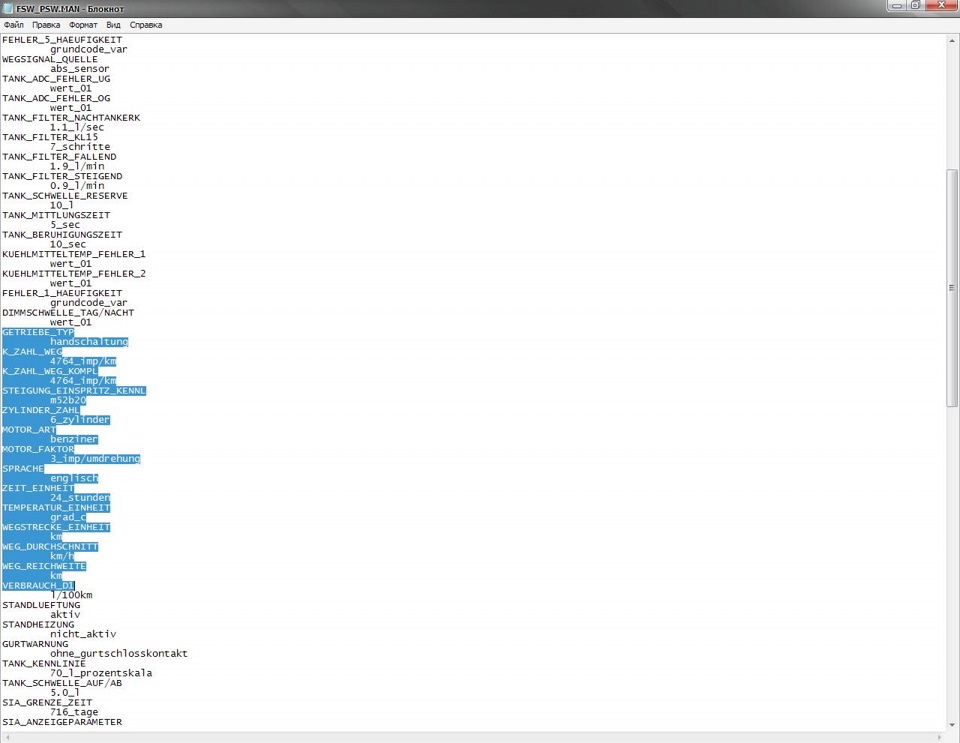Close the Notepad window
Screen dimensions: 960x743
941,6
